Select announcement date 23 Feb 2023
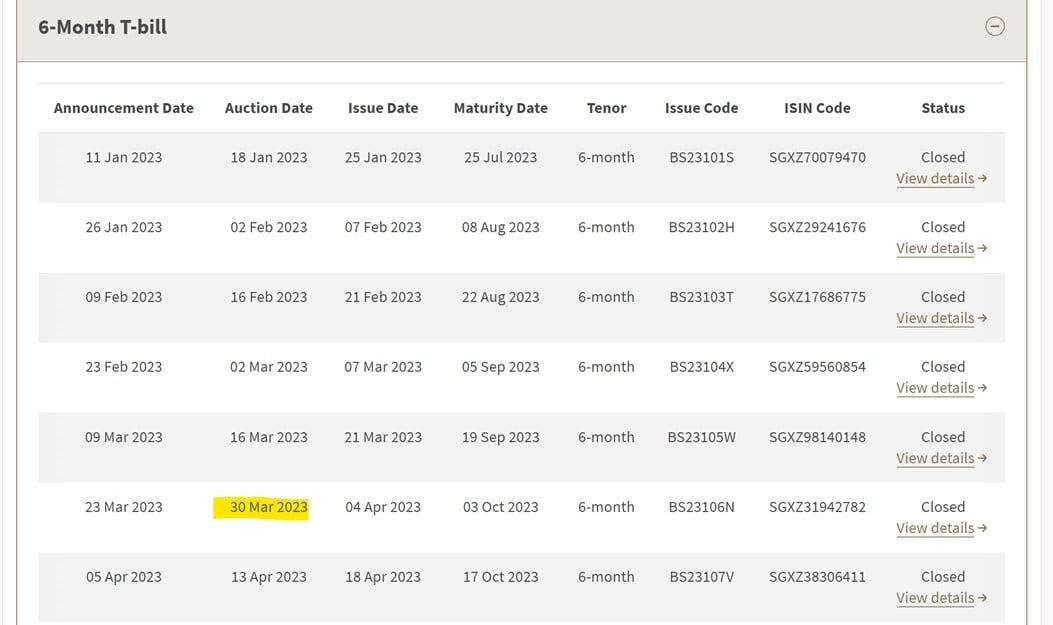The image size is (1053, 625). point(124,367)
